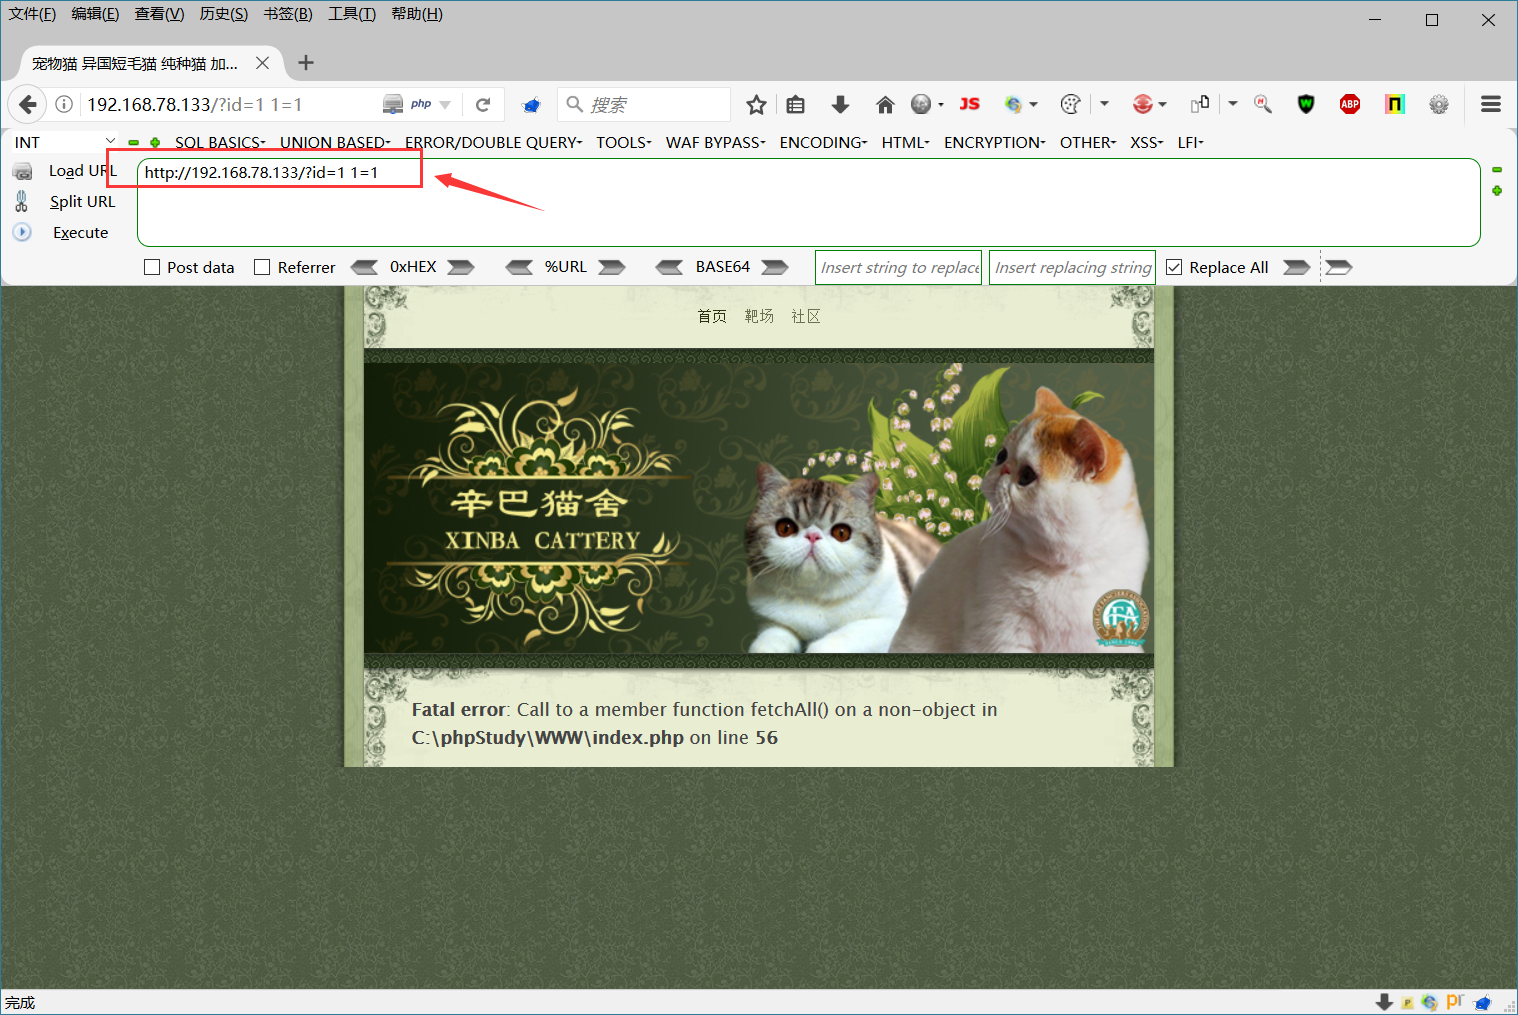
Task: Open the 工具(T) menu
Action: [x=352, y=14]
